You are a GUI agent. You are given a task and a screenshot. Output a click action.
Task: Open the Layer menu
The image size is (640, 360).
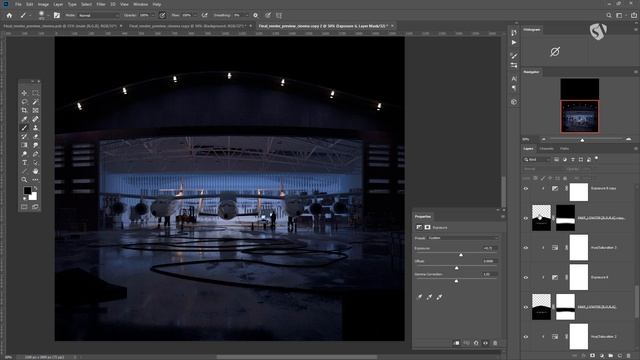(58, 4)
